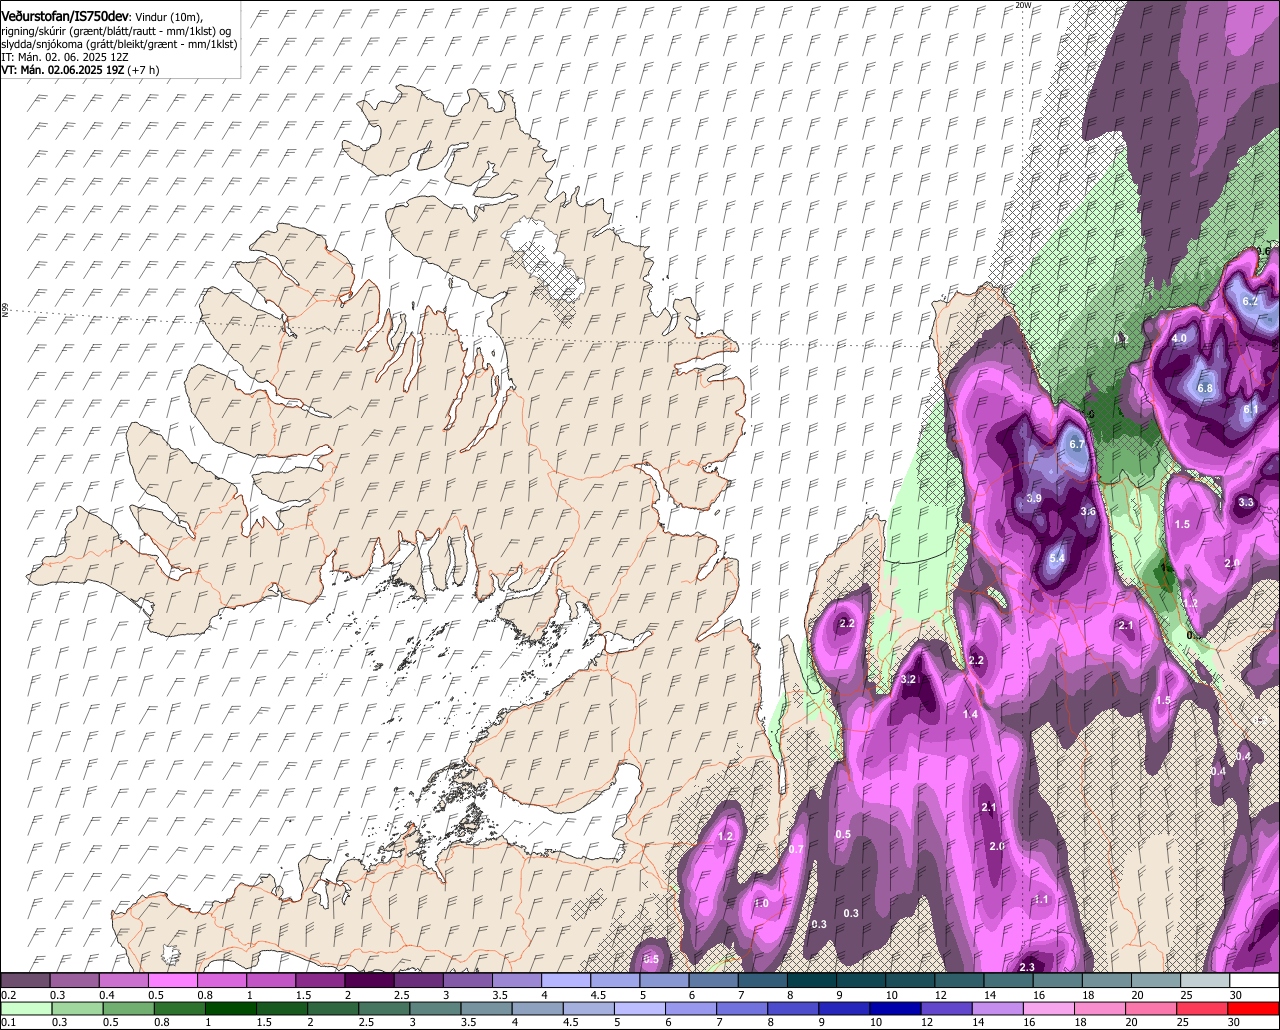The image size is (1280, 1030).
Task: Click the lavender 14 swatch in lower legend
Action: pos(998,1008)
